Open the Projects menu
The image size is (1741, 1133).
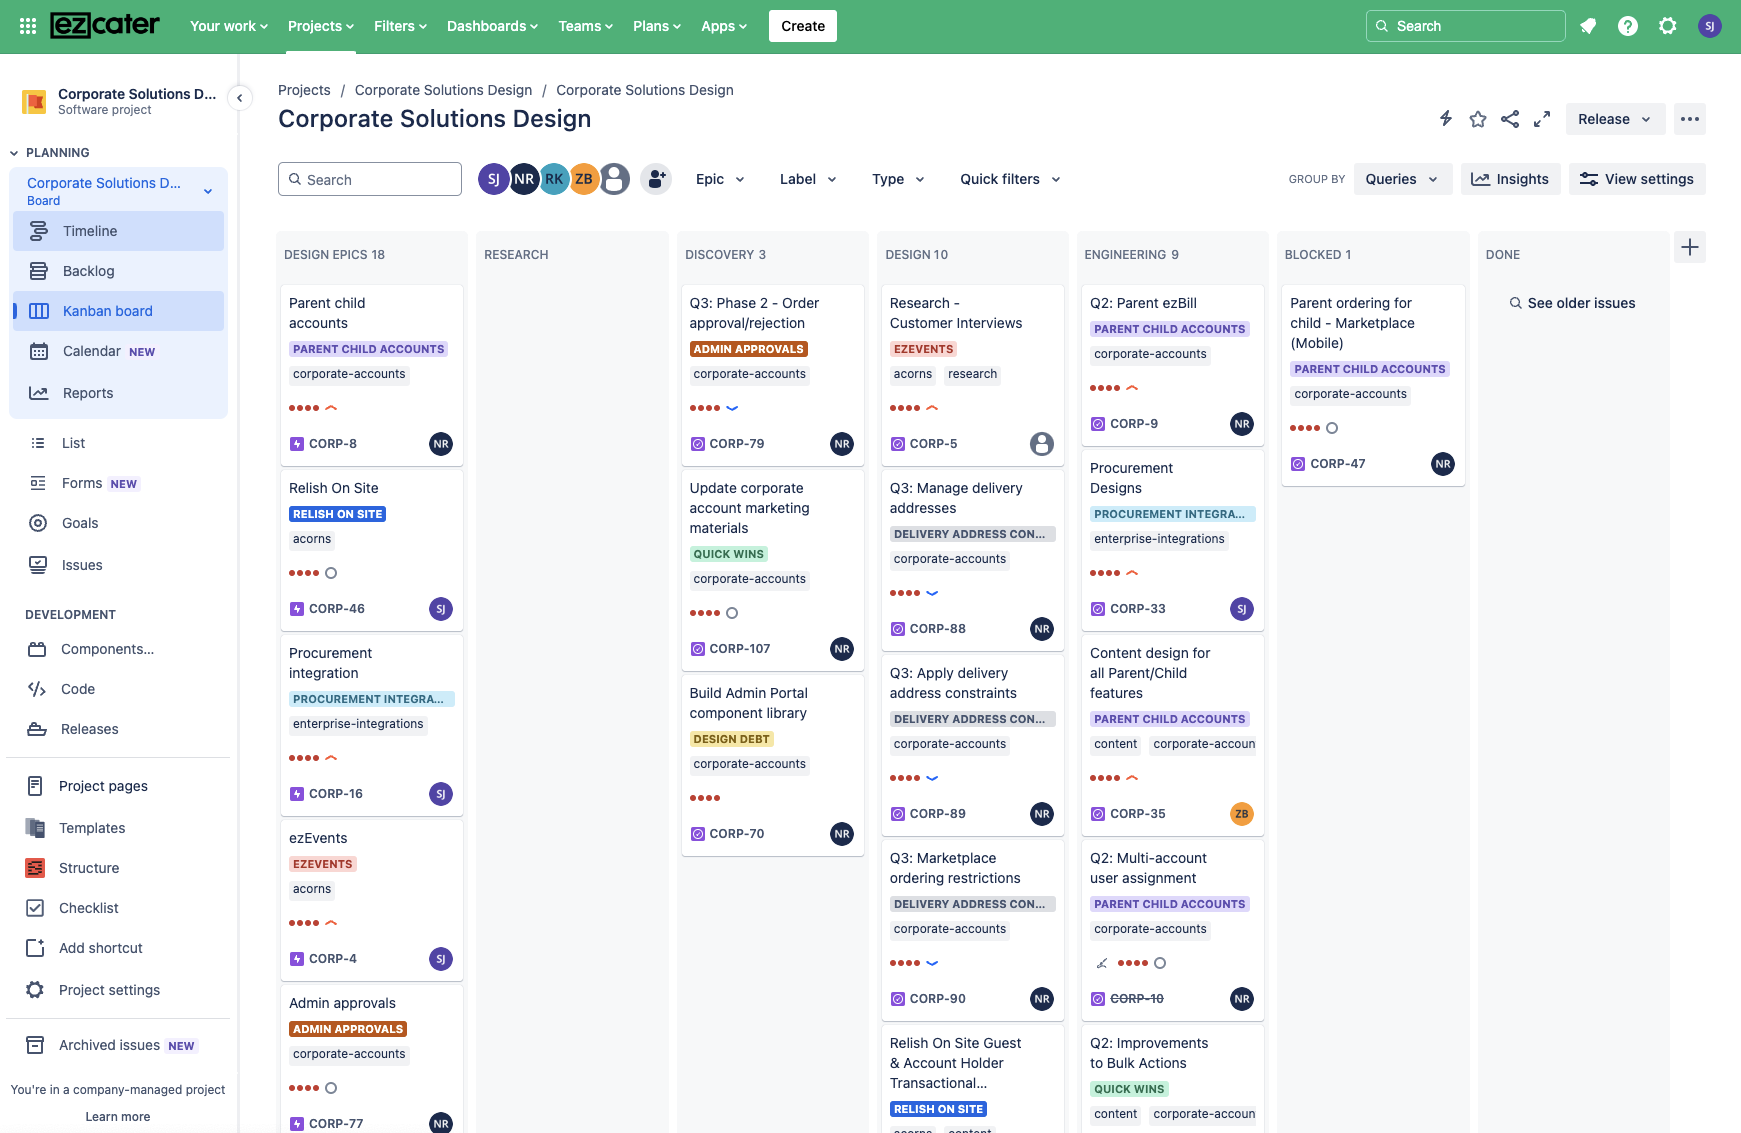pos(321,26)
